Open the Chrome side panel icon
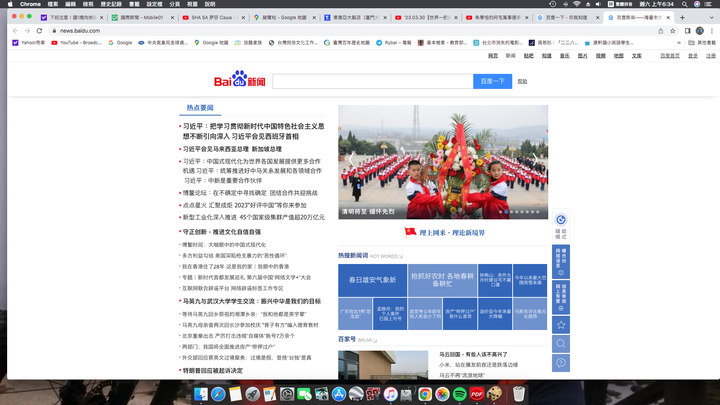 pyautogui.click(x=687, y=31)
